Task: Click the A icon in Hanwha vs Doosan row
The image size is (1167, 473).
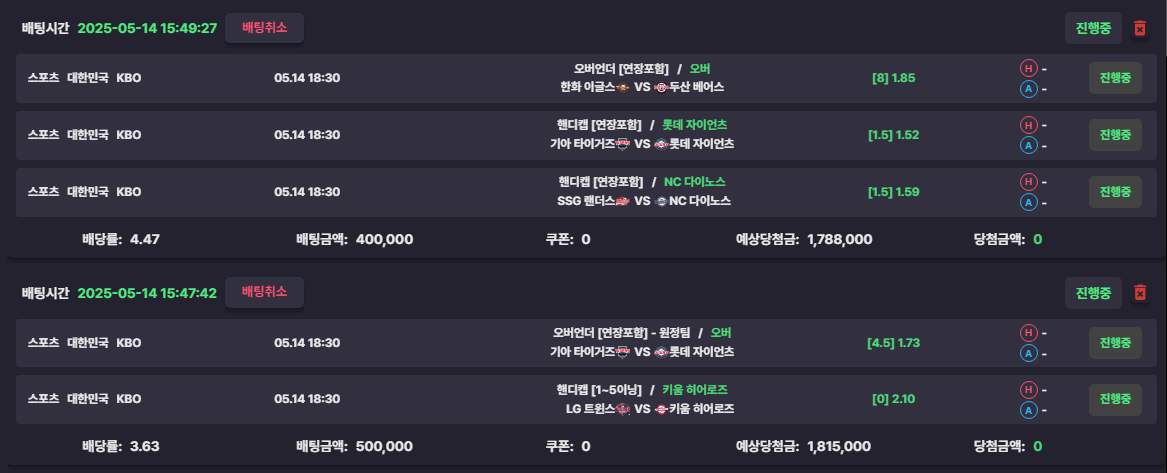Action: (1028, 89)
